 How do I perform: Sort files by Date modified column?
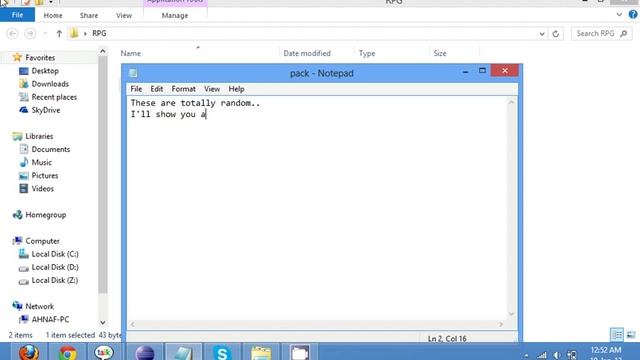[x=307, y=53]
